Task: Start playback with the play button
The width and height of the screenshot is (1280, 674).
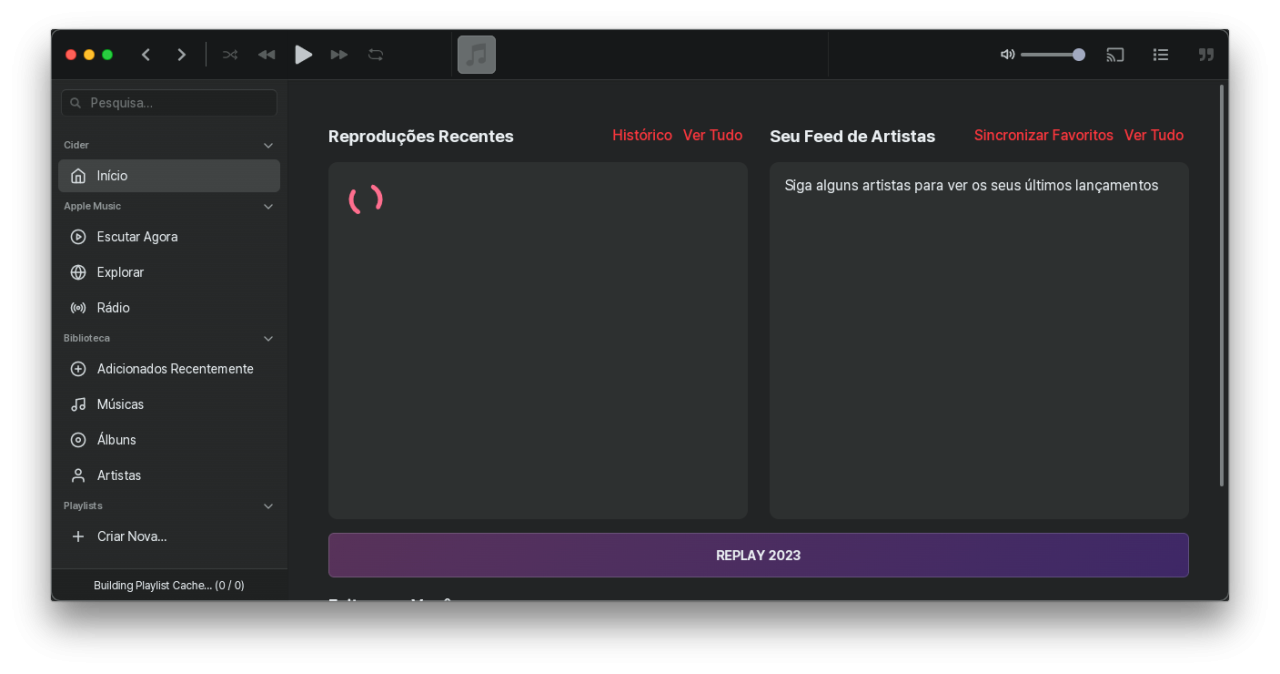Action: [x=303, y=55]
